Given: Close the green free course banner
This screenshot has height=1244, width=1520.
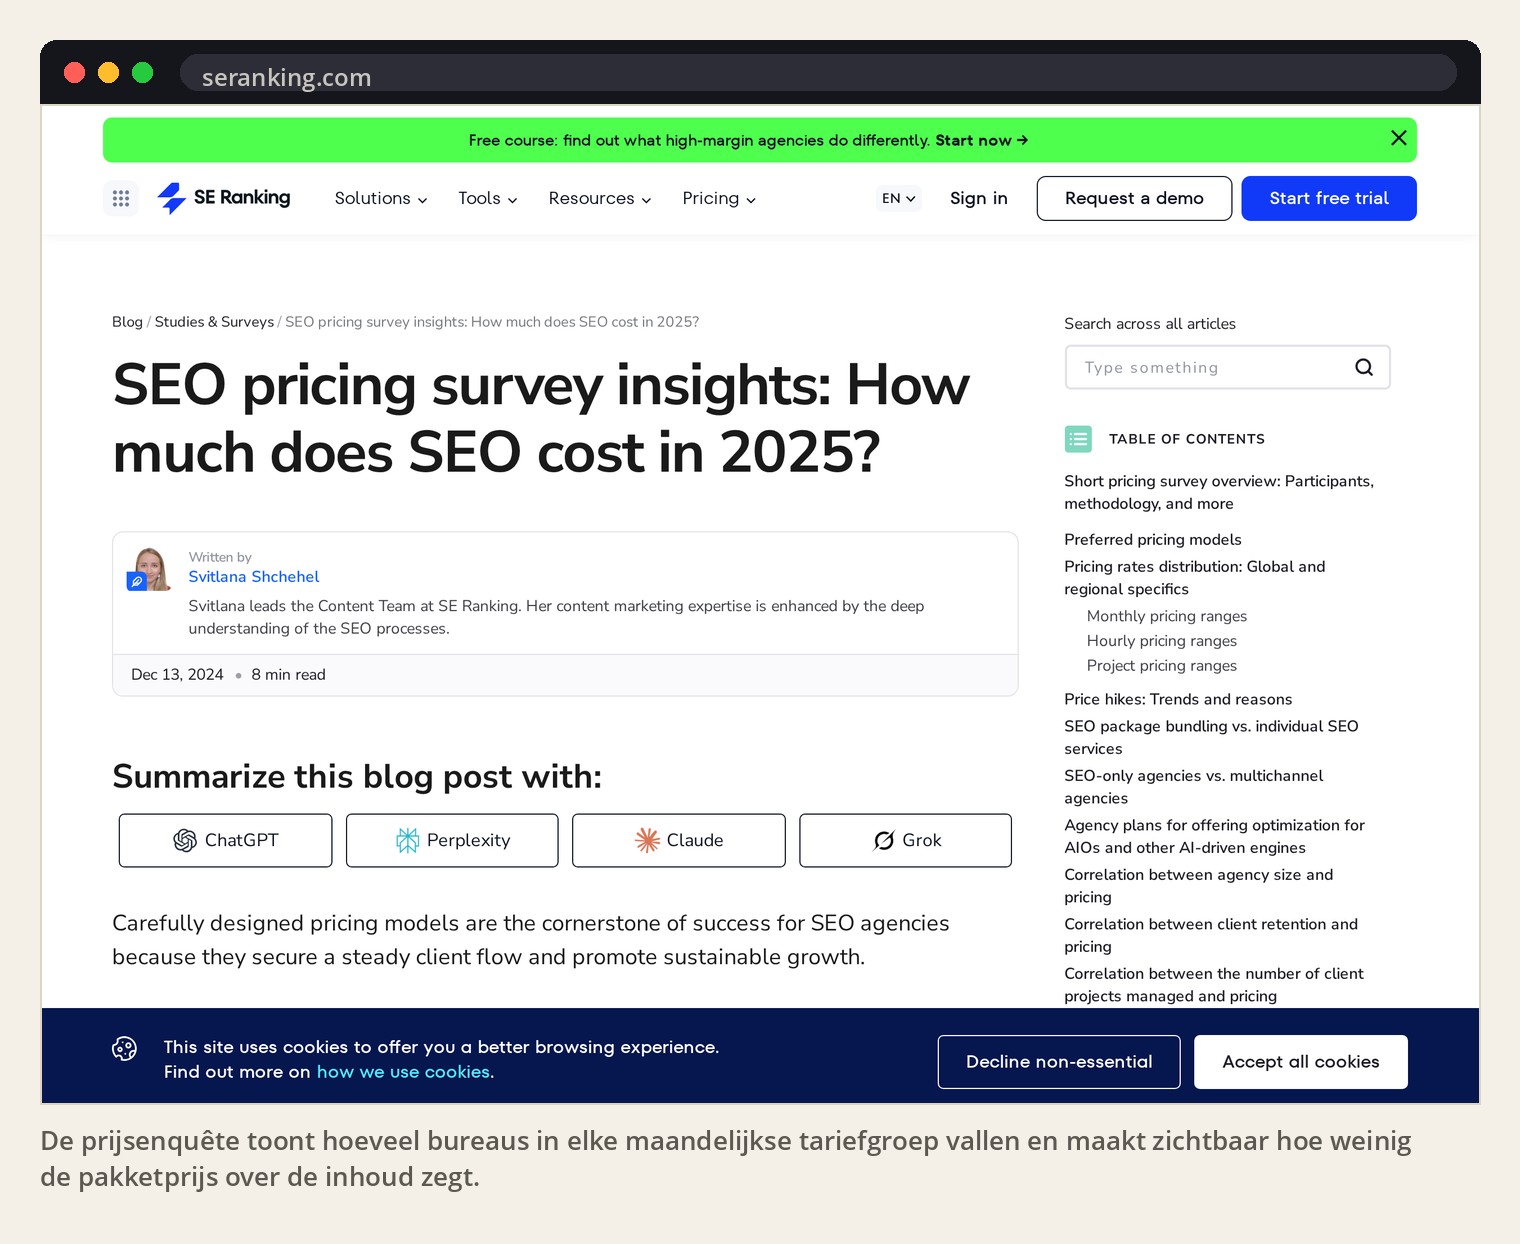Looking at the screenshot, I should (x=1398, y=138).
